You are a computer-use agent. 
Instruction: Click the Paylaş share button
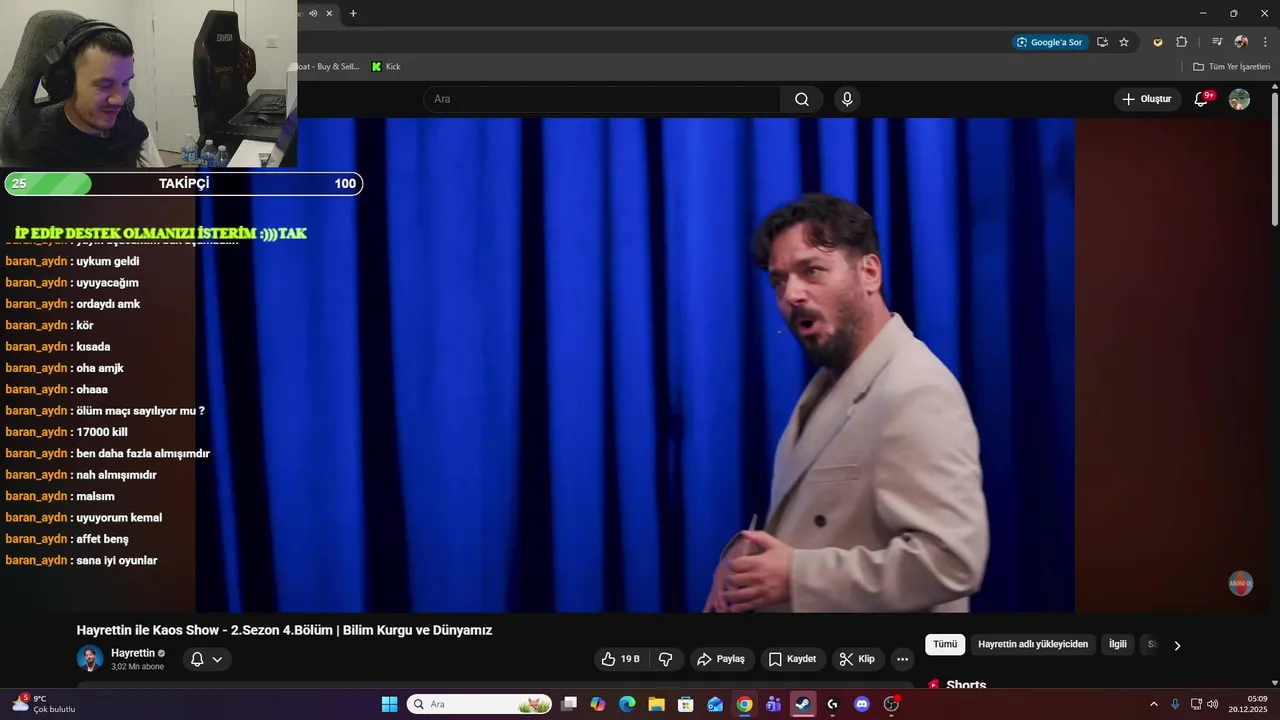click(721, 659)
